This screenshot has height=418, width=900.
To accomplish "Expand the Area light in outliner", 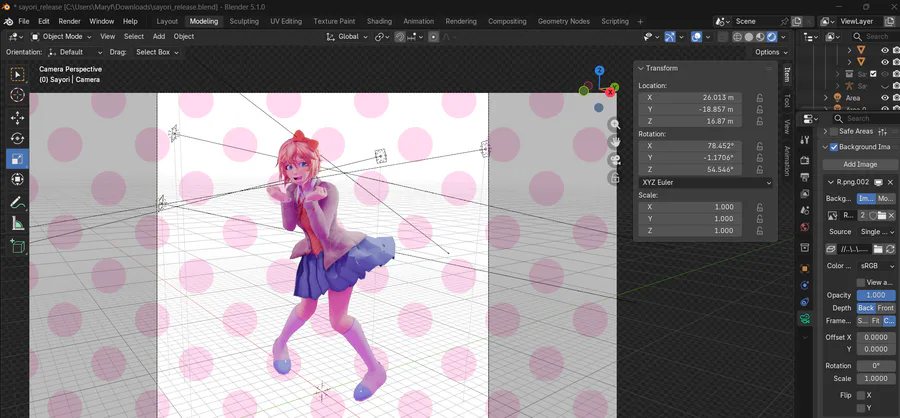I will [x=827, y=98].
